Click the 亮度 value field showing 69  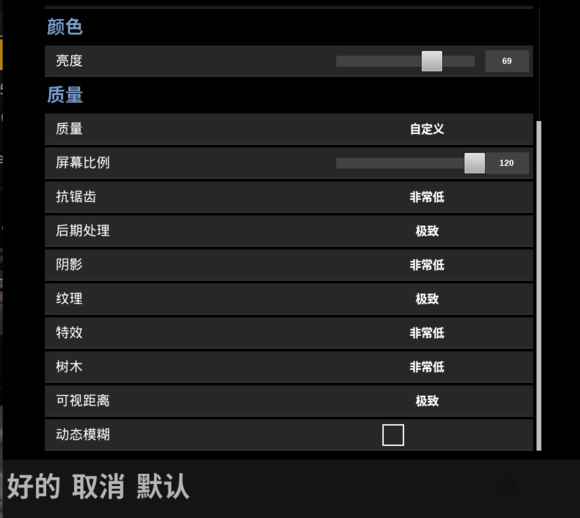[x=507, y=61]
